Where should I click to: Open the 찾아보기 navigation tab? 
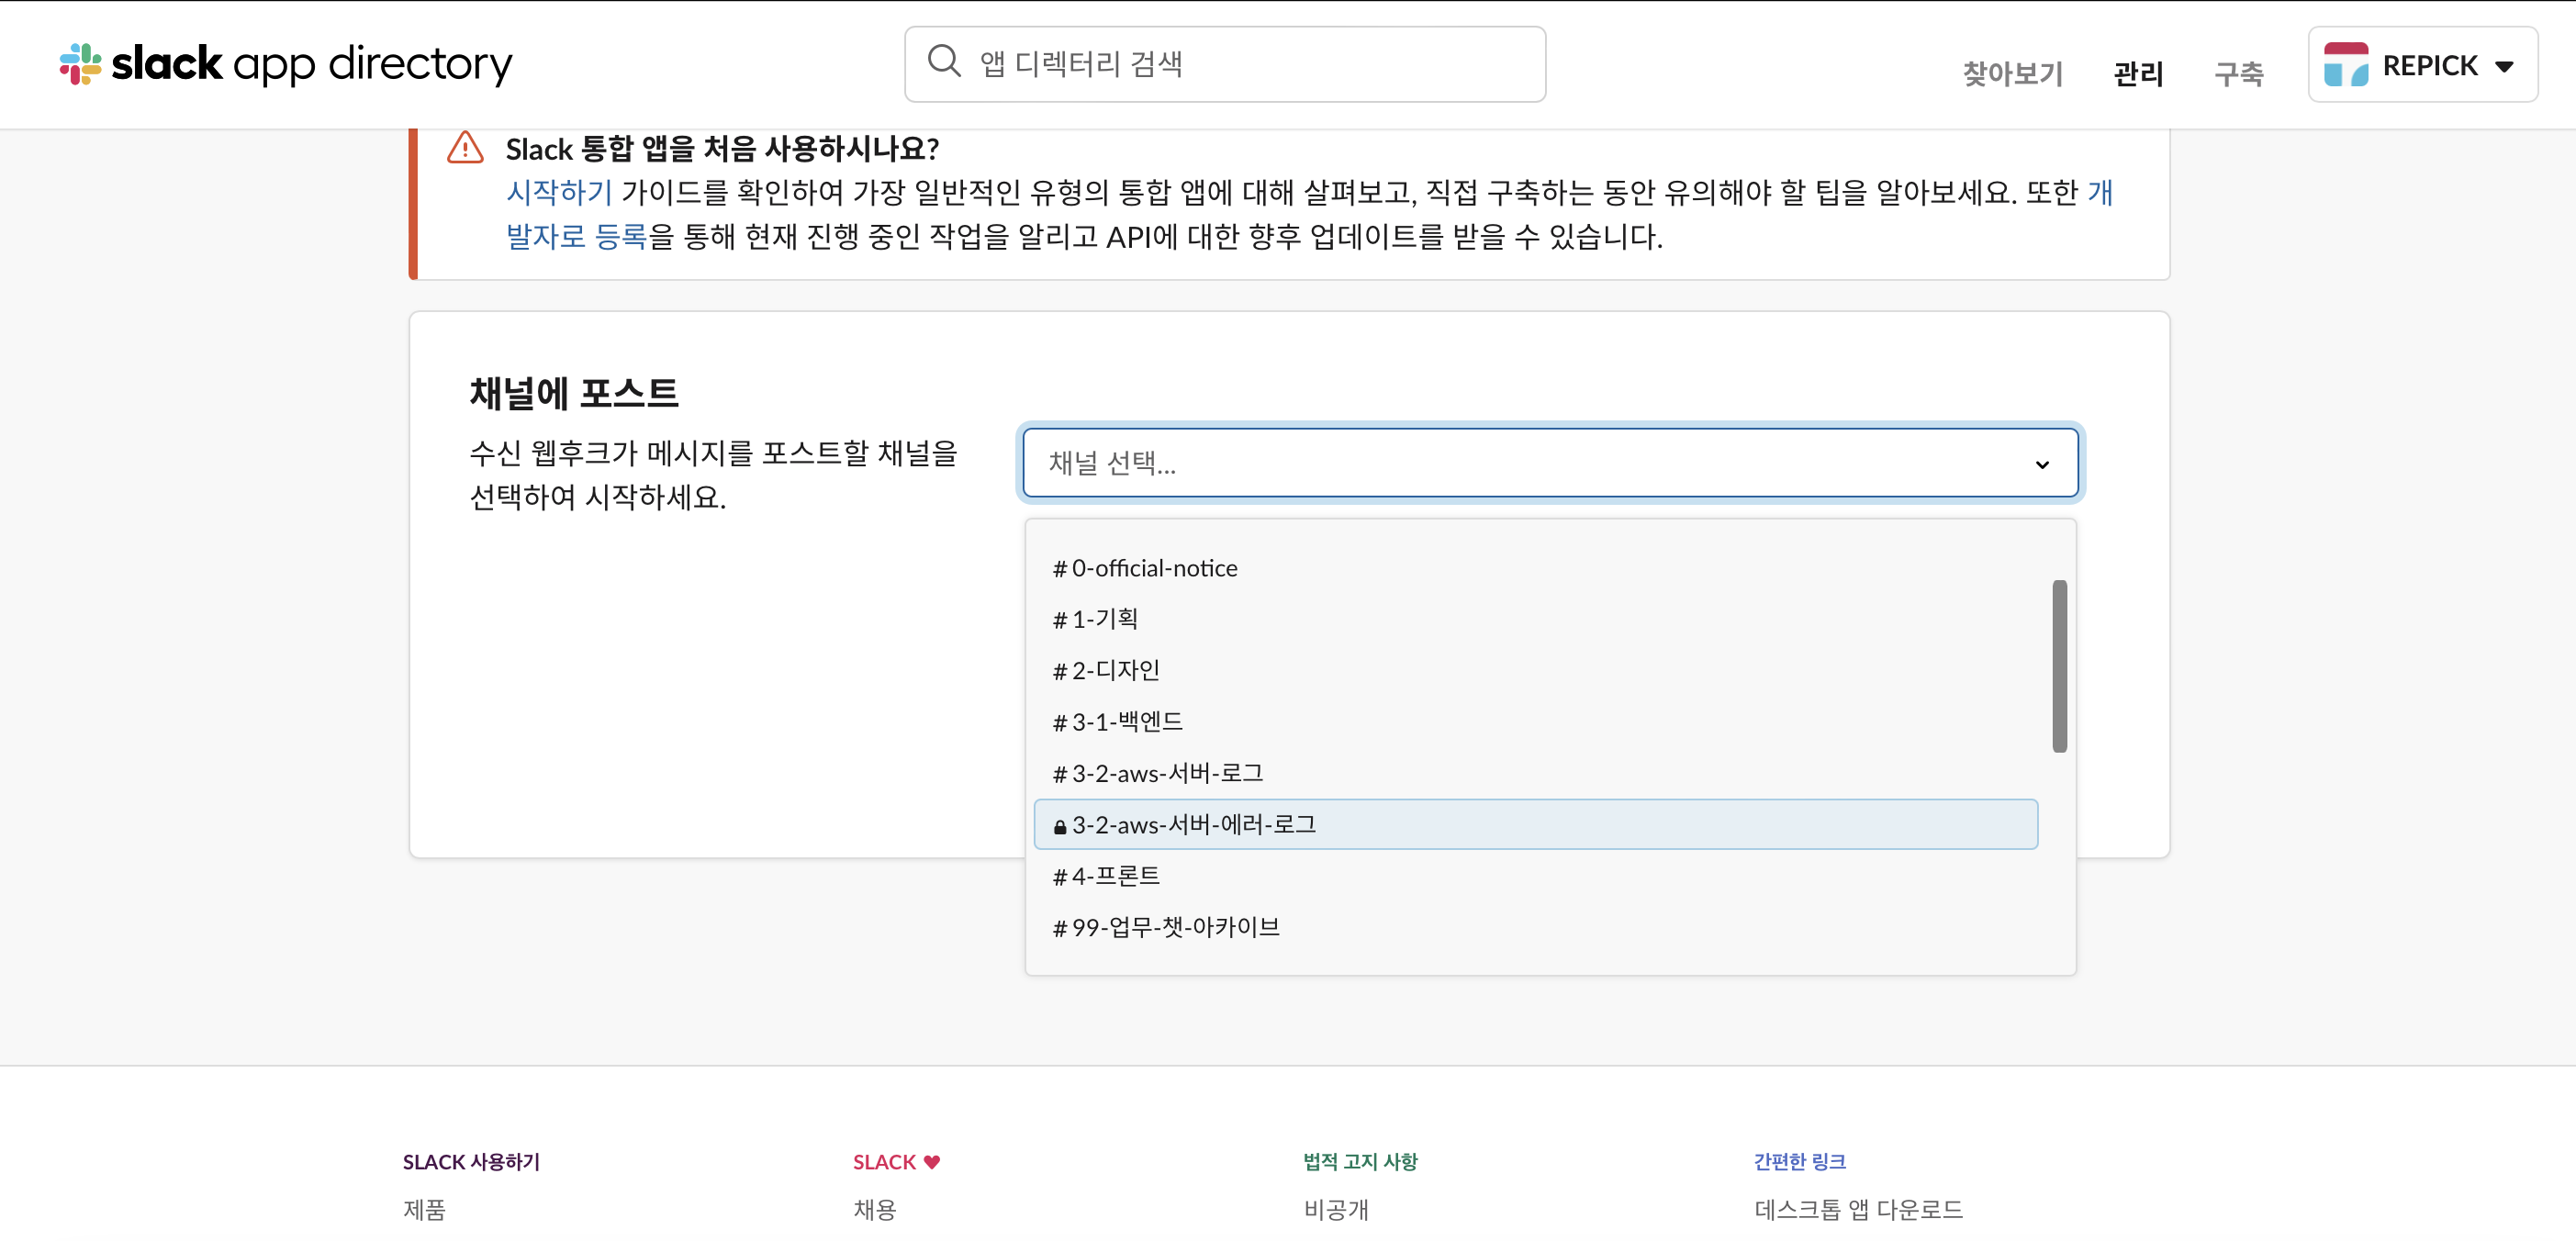point(2012,73)
